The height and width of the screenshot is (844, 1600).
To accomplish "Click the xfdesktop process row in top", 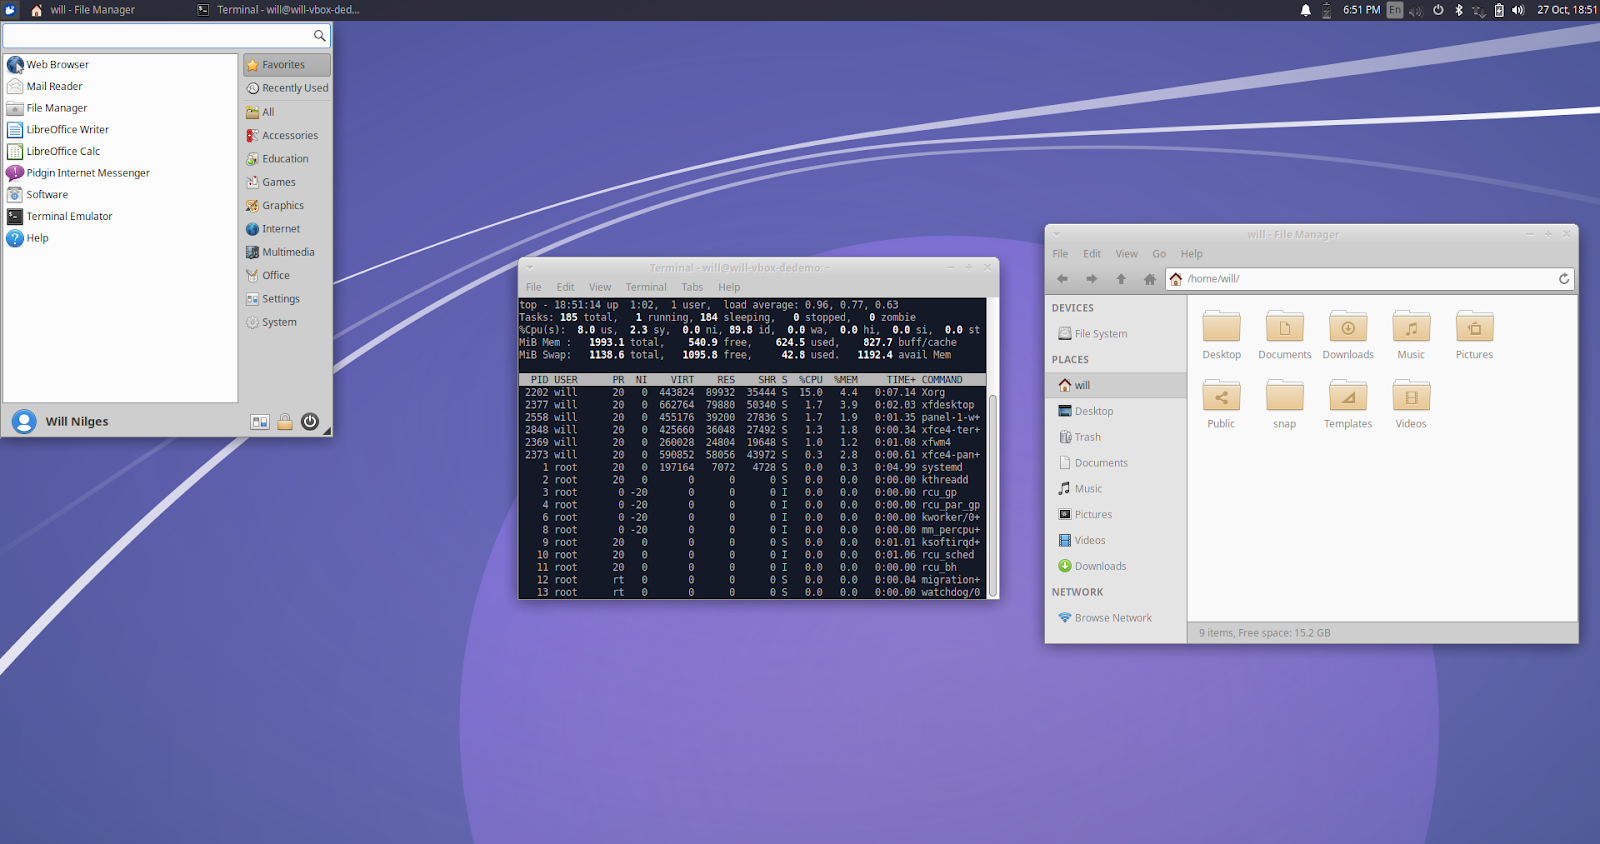I will click(752, 405).
